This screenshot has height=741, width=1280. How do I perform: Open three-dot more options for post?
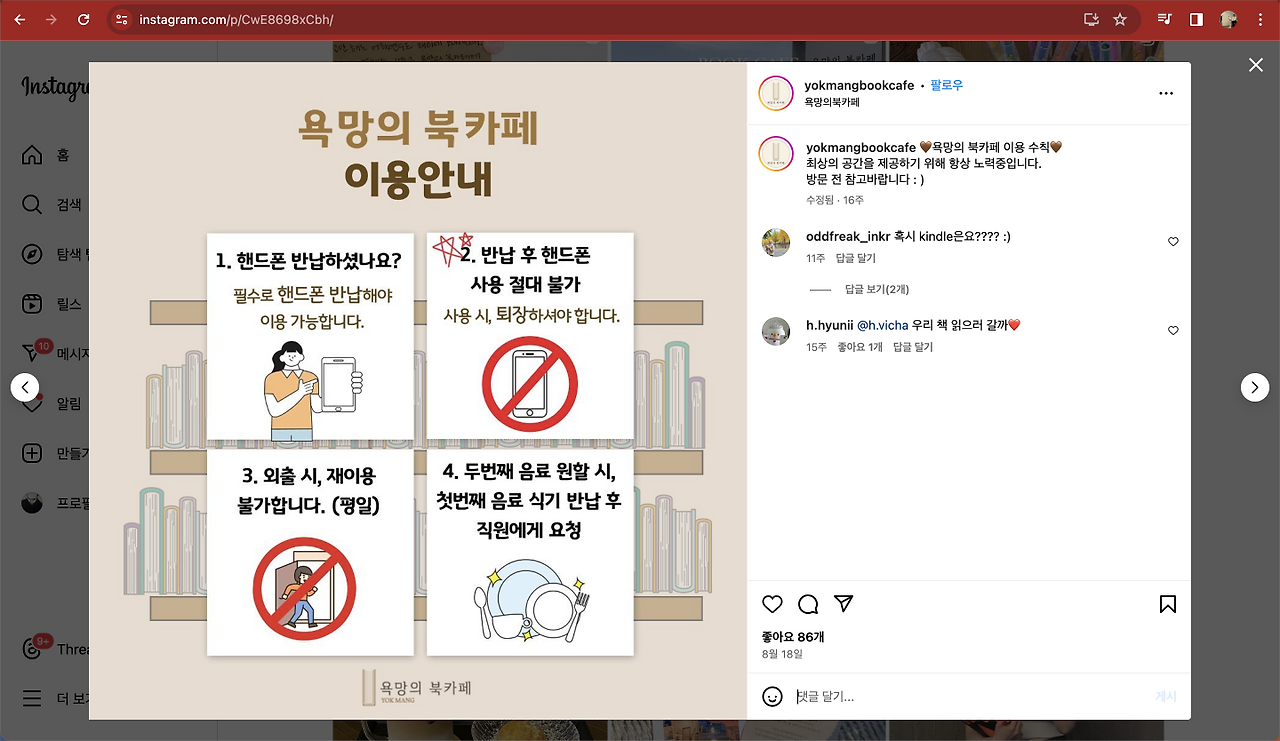click(1166, 93)
